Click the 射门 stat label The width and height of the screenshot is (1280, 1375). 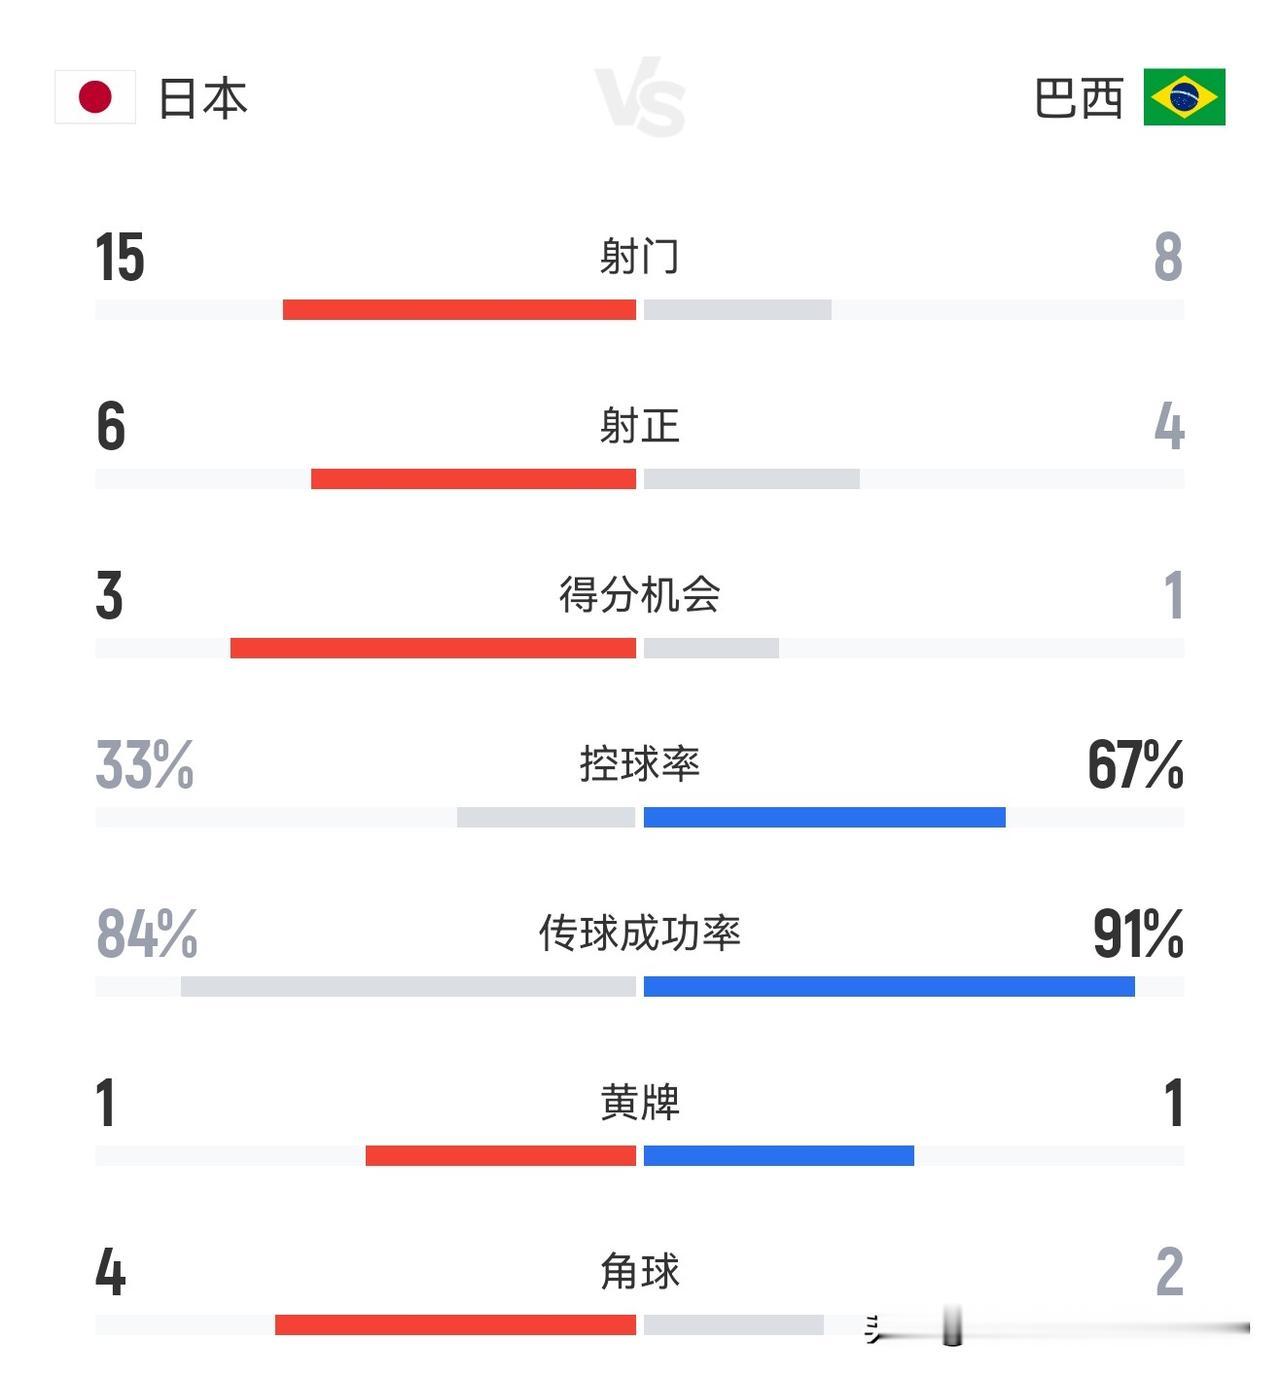640,257
